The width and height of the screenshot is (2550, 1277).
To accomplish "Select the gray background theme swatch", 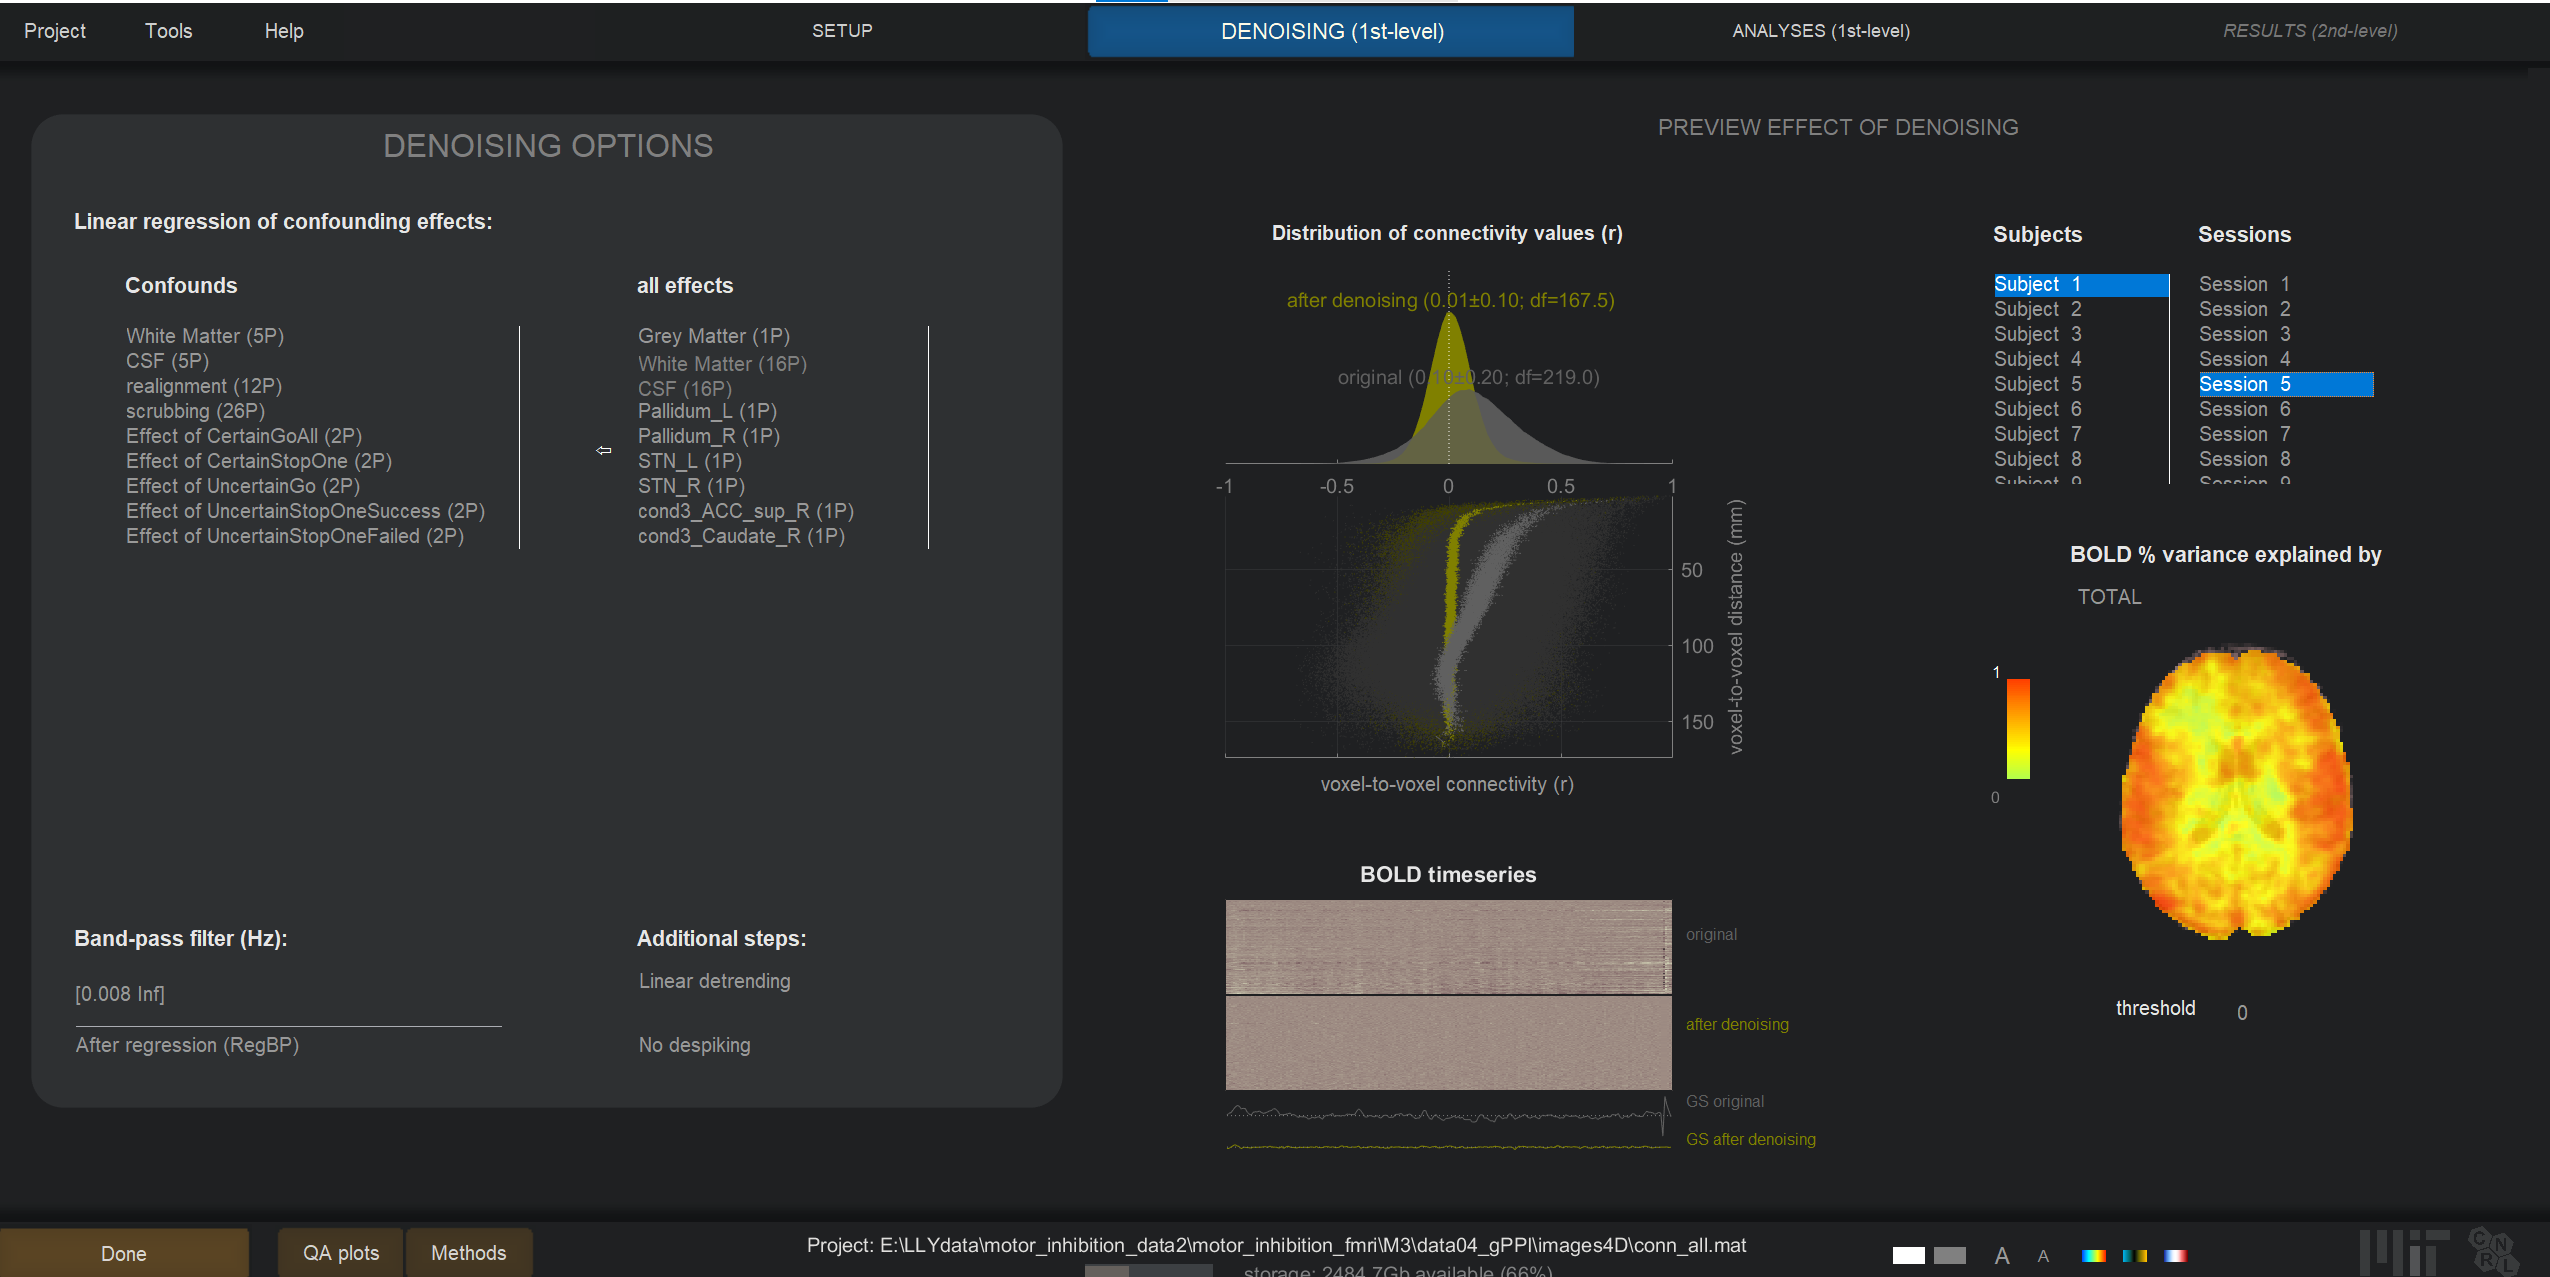I will (1949, 1255).
